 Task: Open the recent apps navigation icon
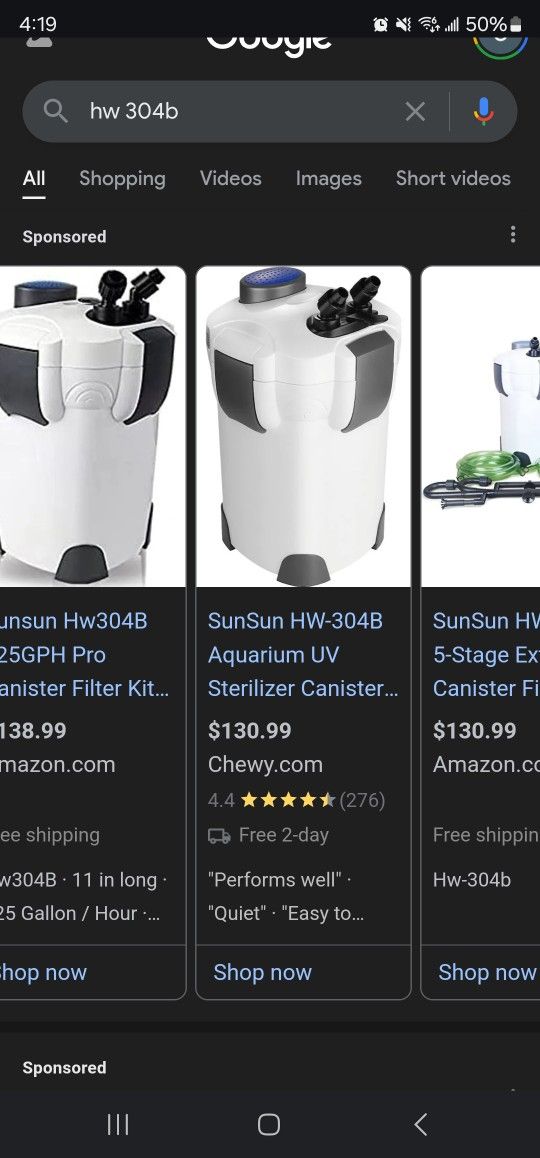pos(117,1124)
